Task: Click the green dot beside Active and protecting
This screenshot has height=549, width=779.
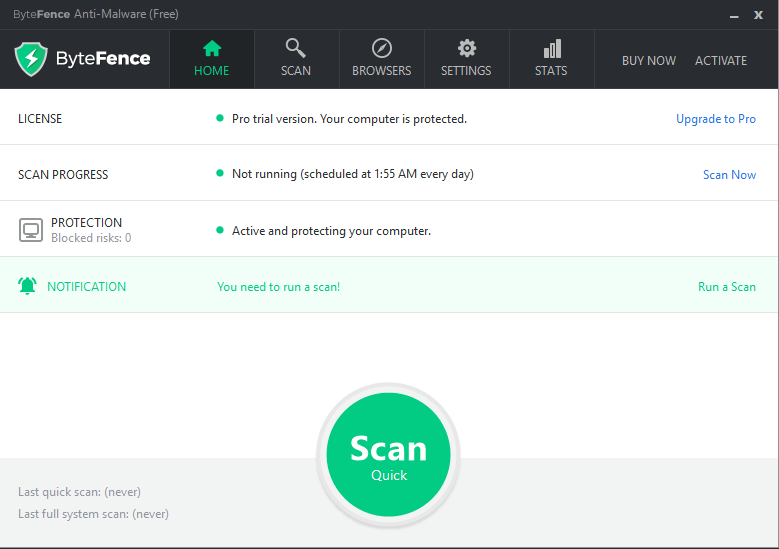Action: [220, 230]
